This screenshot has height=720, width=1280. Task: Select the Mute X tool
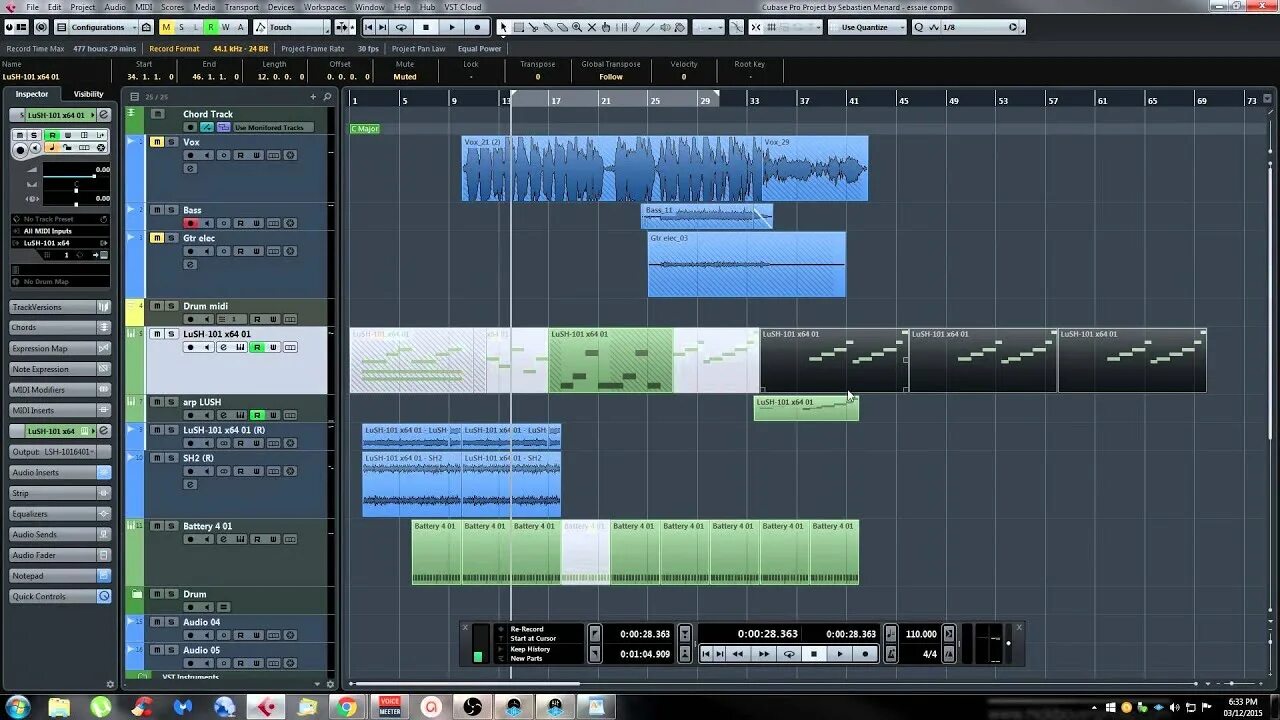point(592,27)
